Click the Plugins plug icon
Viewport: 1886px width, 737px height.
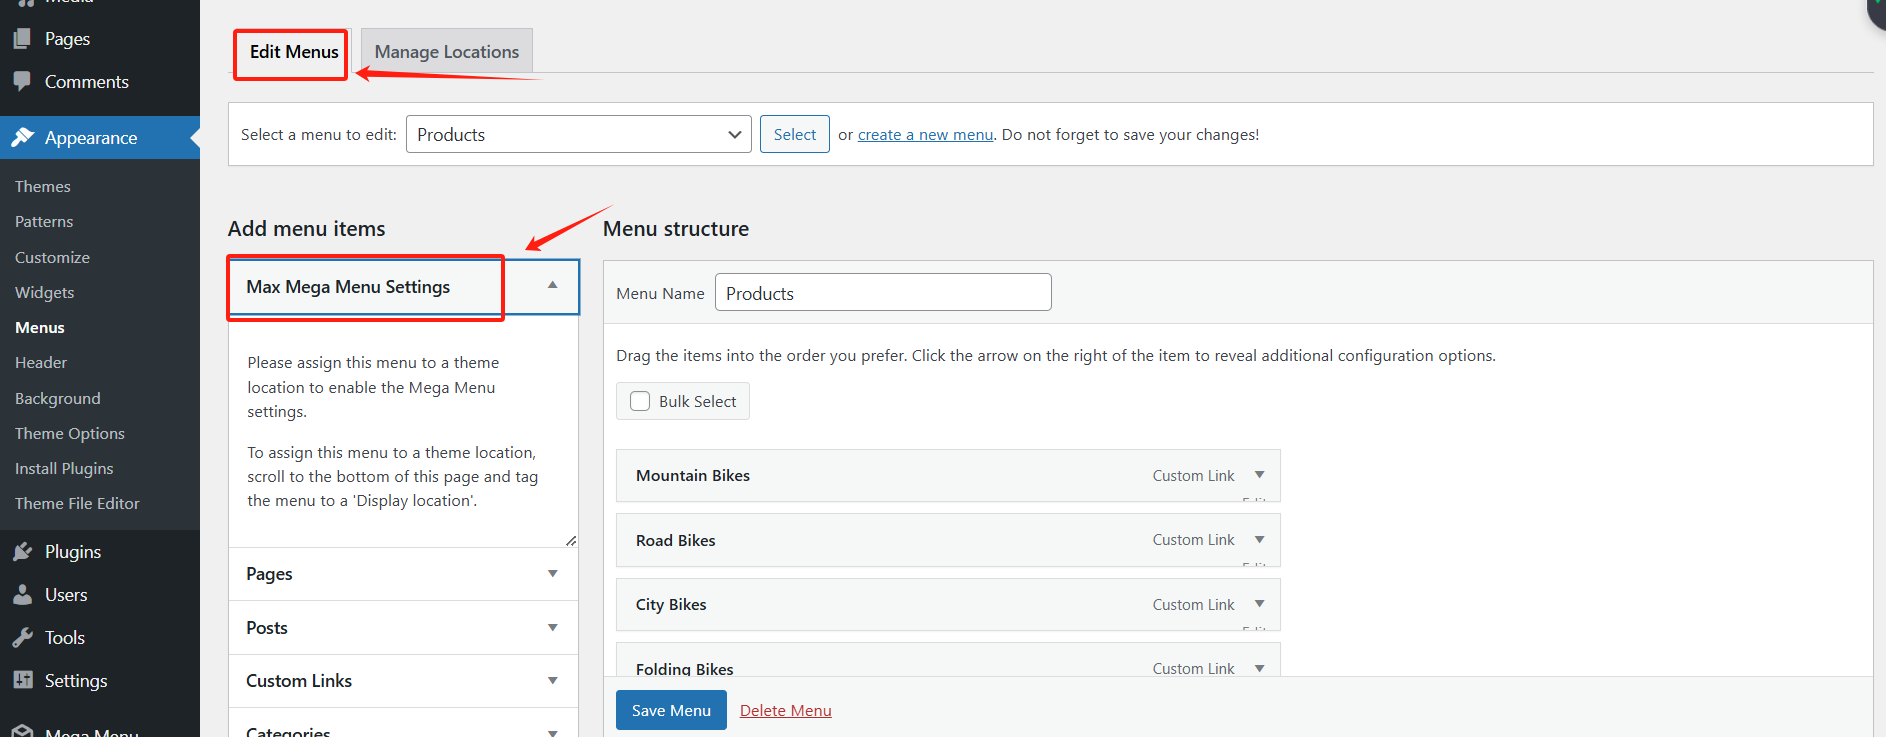pyautogui.click(x=22, y=552)
